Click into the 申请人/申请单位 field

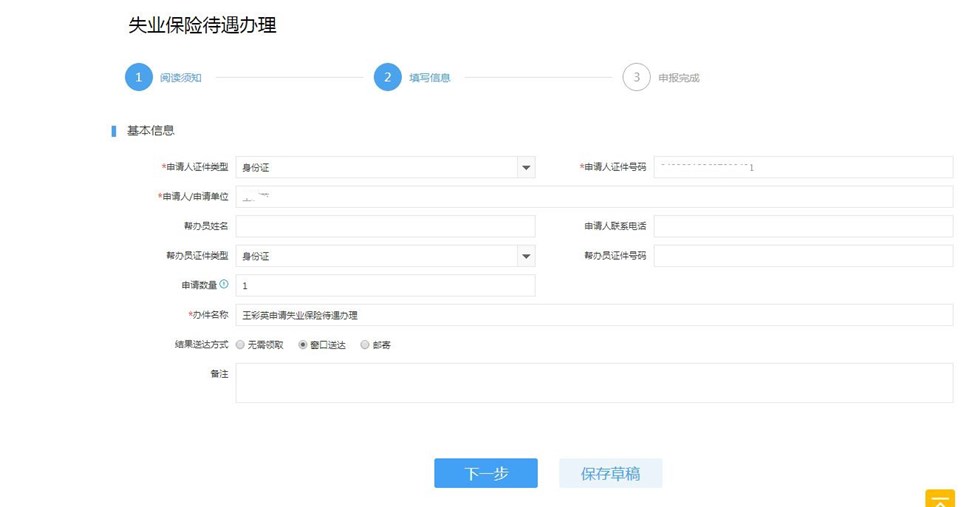click(594, 197)
